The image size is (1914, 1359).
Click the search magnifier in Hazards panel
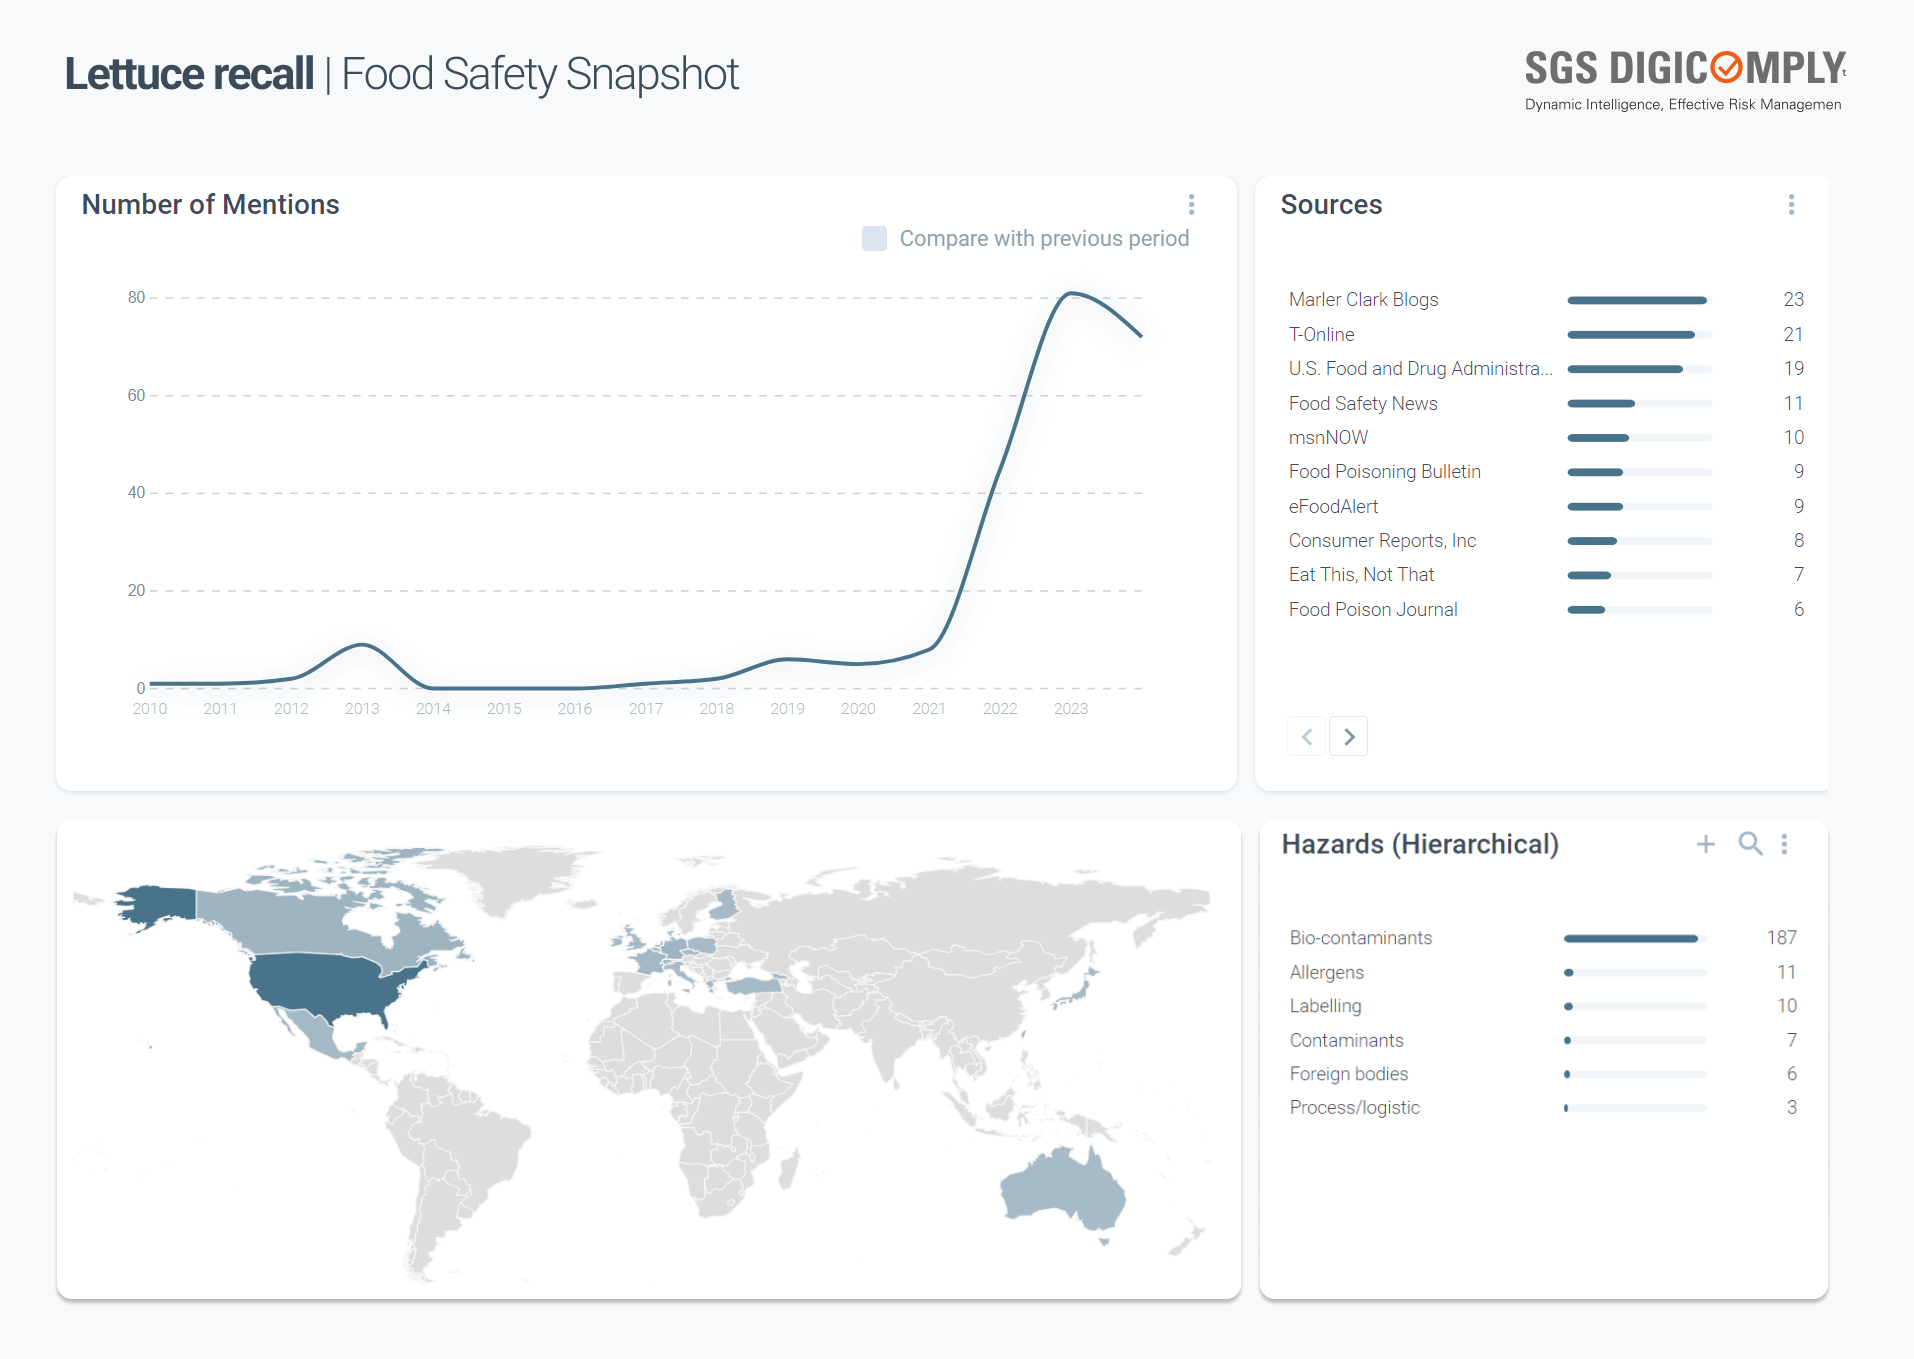click(x=1750, y=844)
